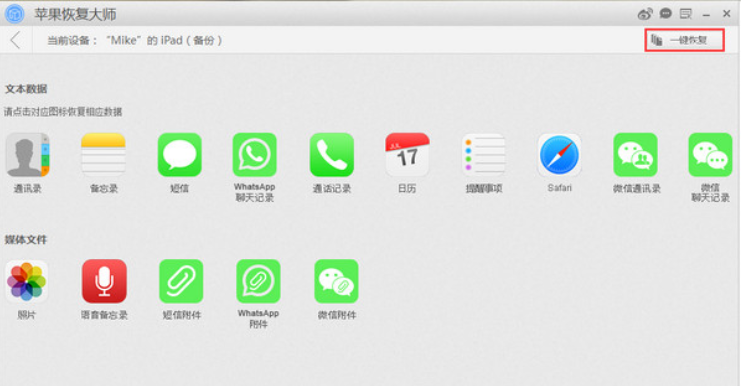Select the Voice memos (语音备忘录) icon

tap(104, 282)
